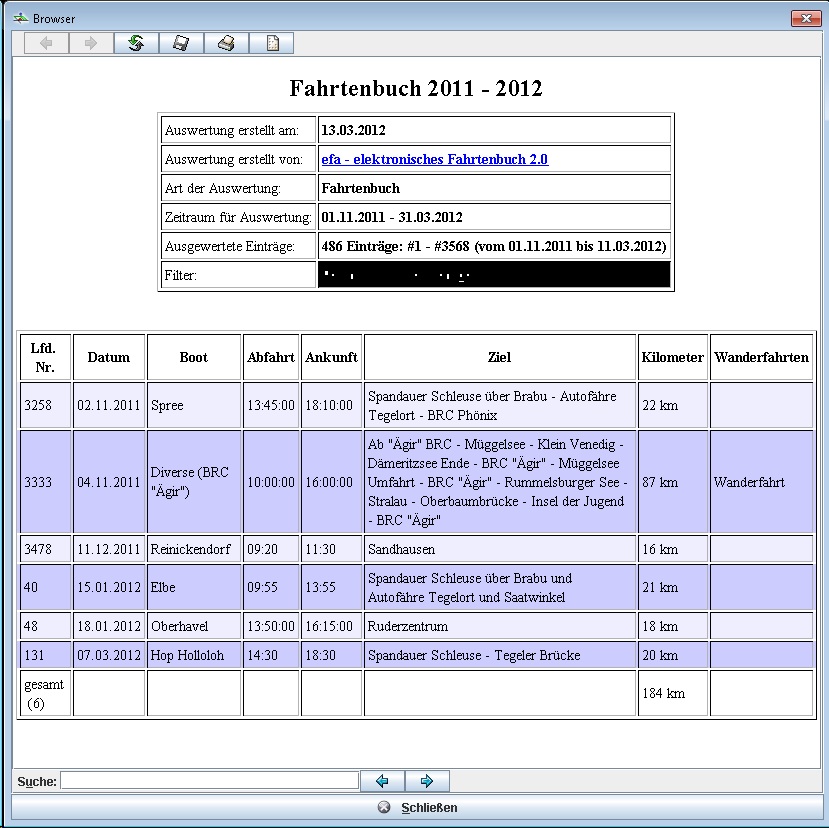Click inside the Suche input field
The image size is (829, 828).
pos(210,780)
